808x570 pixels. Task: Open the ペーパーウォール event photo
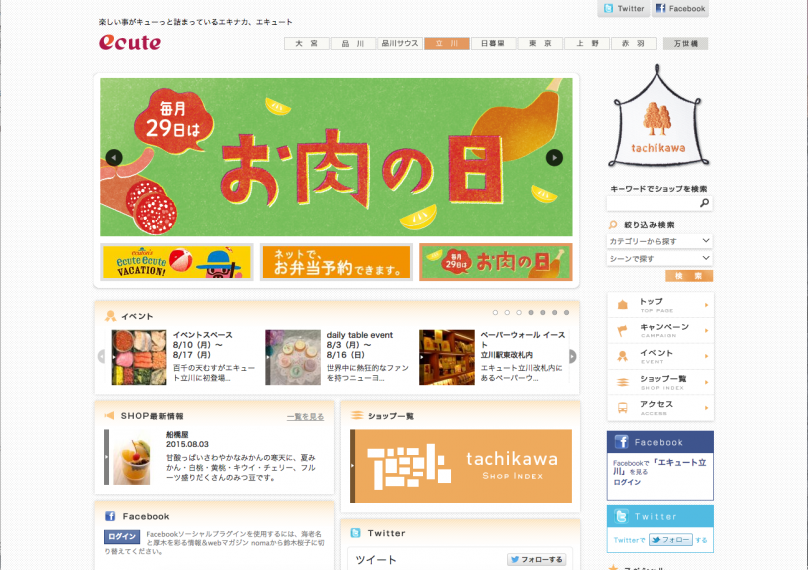pyautogui.click(x=446, y=358)
